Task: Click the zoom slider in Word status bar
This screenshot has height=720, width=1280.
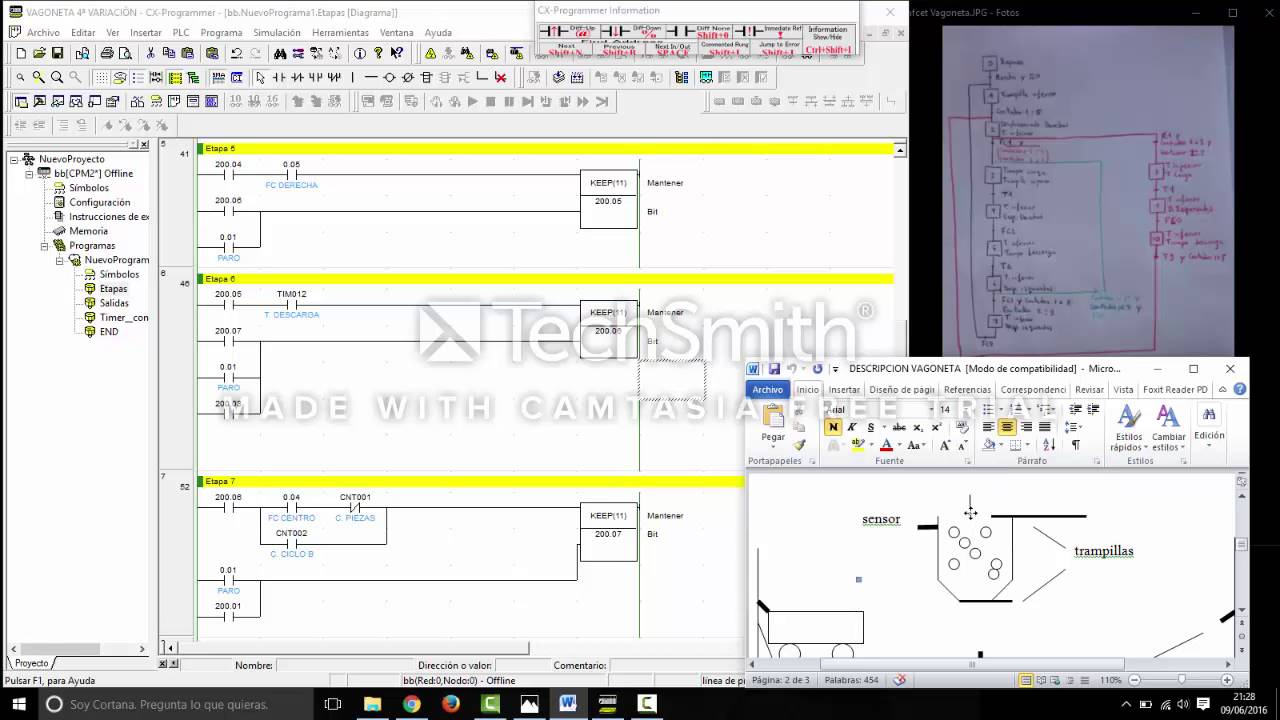Action: pos(1181,680)
